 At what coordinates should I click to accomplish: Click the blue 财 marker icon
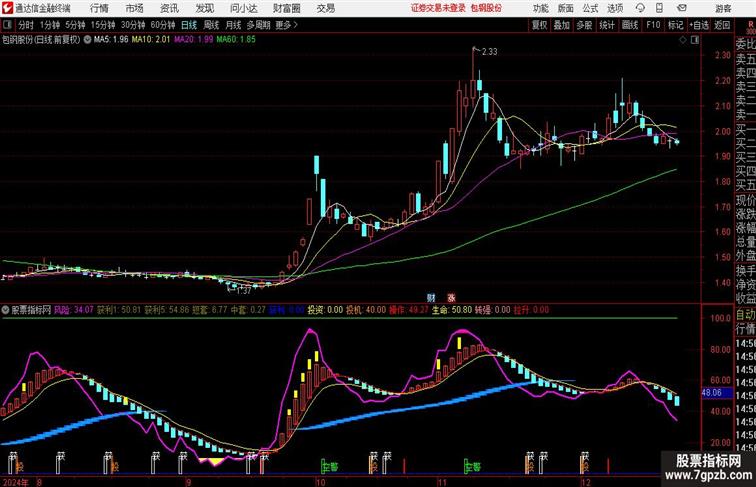pos(431,298)
